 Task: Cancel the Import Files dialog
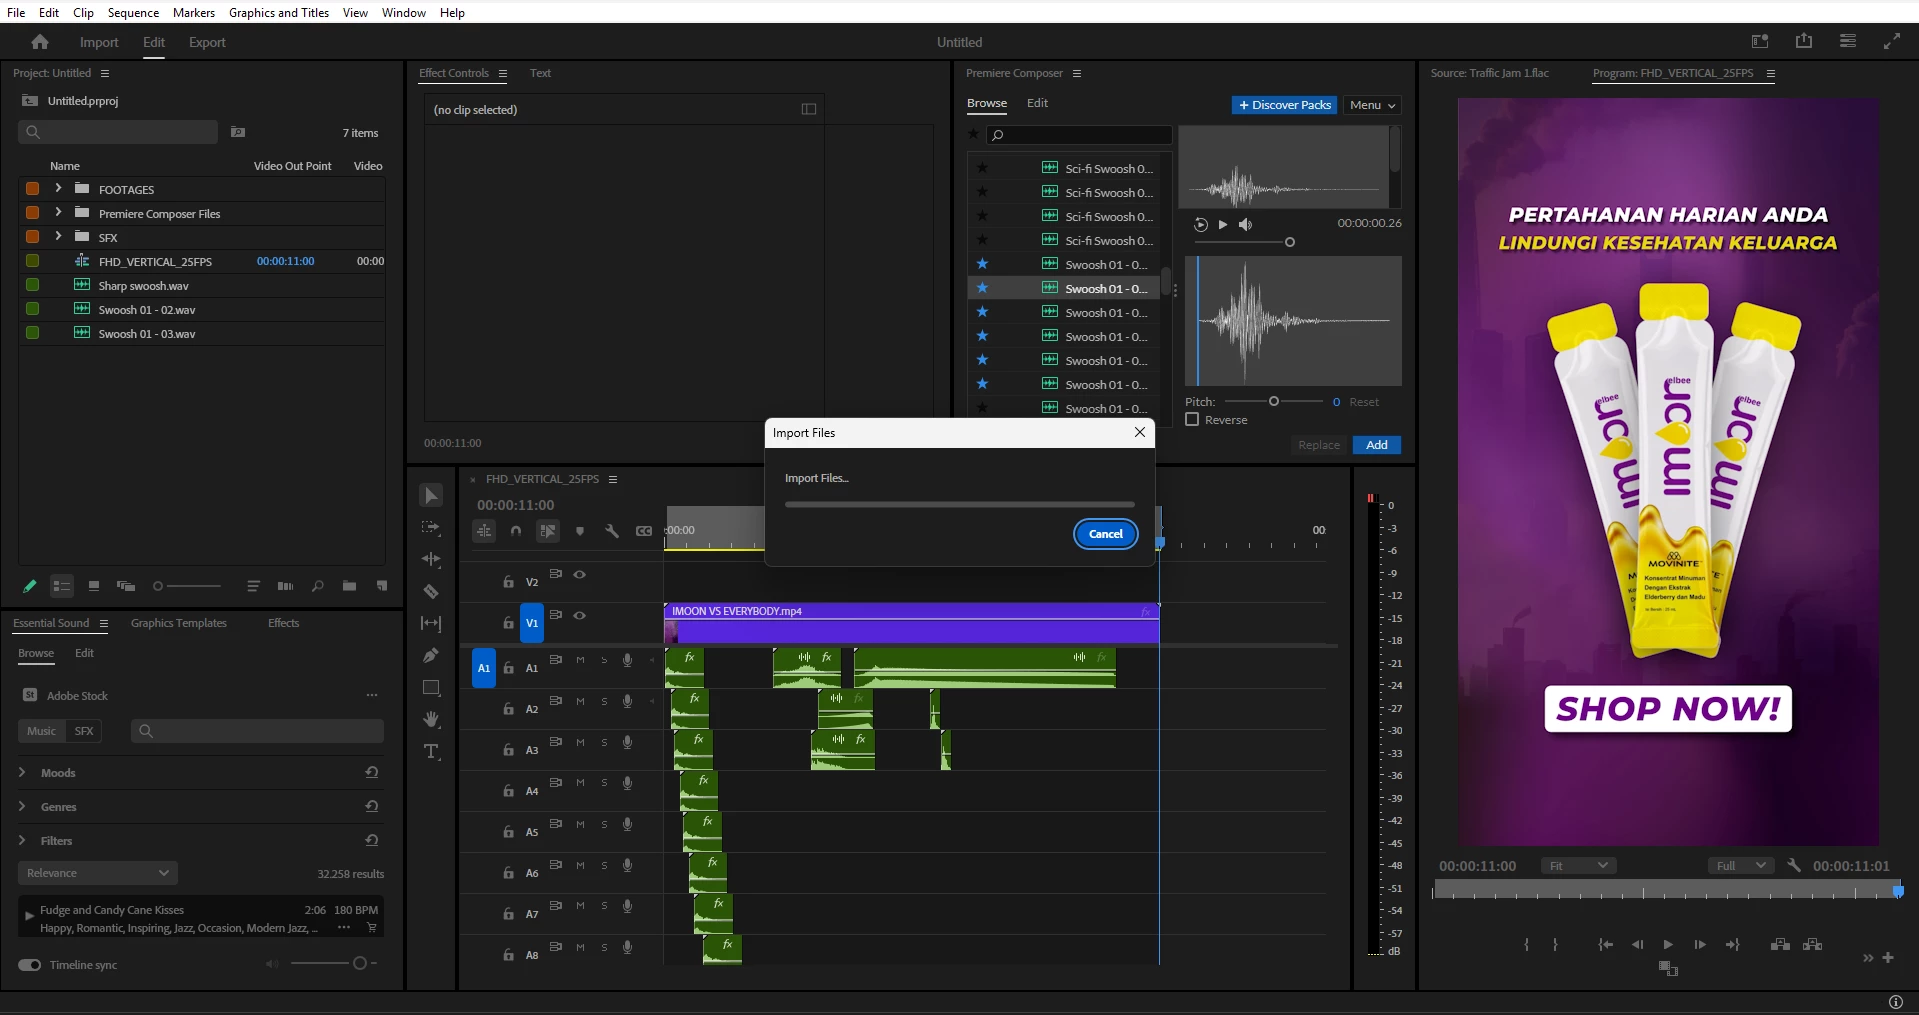[1105, 534]
